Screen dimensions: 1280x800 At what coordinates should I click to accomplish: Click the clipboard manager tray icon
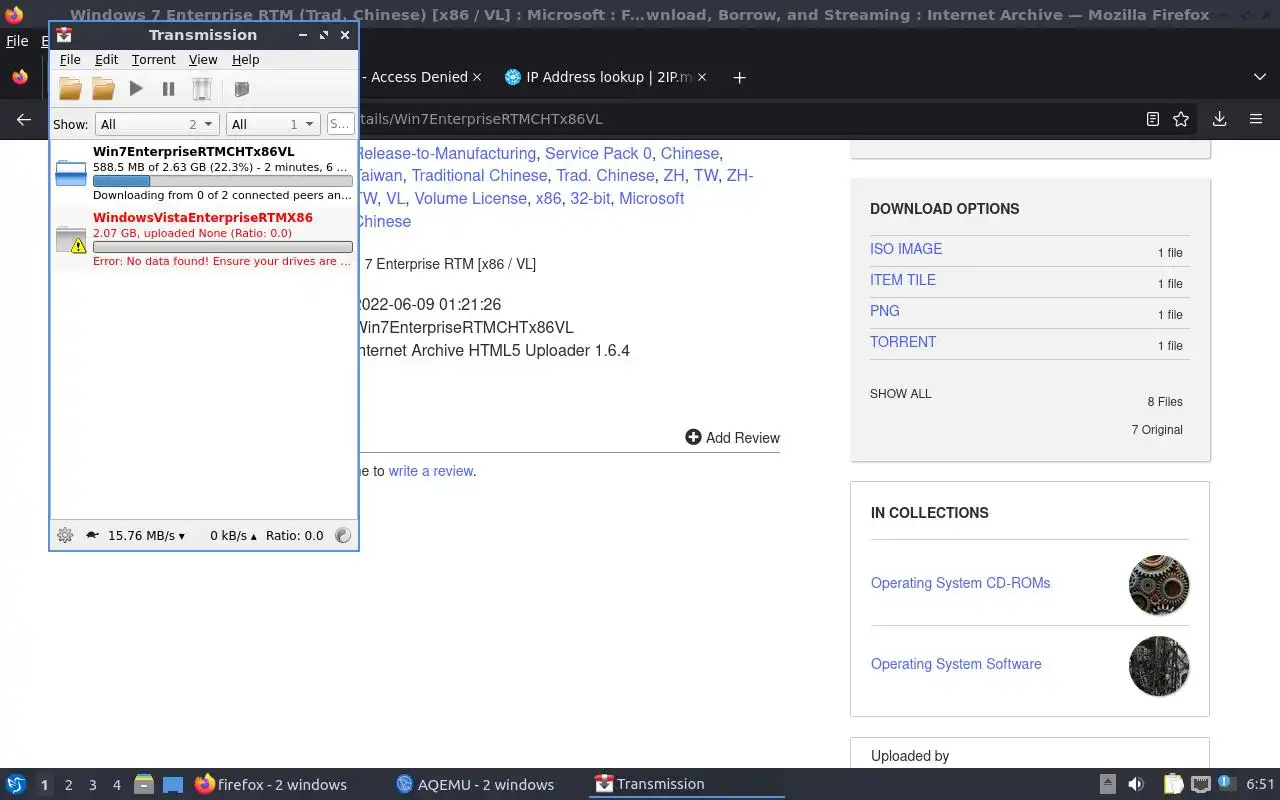[x=1173, y=784]
